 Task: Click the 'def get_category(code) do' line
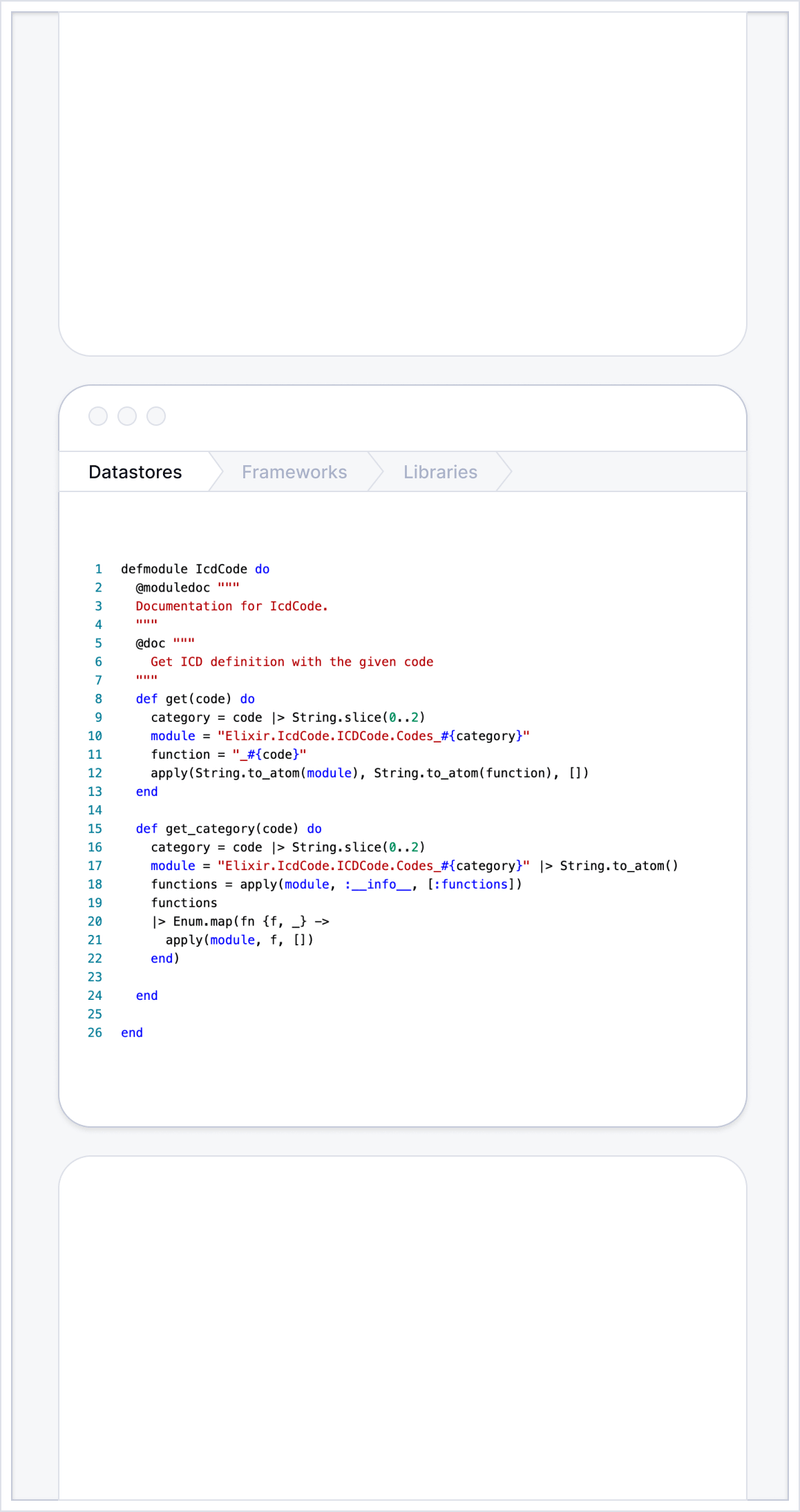pyautogui.click(x=229, y=829)
